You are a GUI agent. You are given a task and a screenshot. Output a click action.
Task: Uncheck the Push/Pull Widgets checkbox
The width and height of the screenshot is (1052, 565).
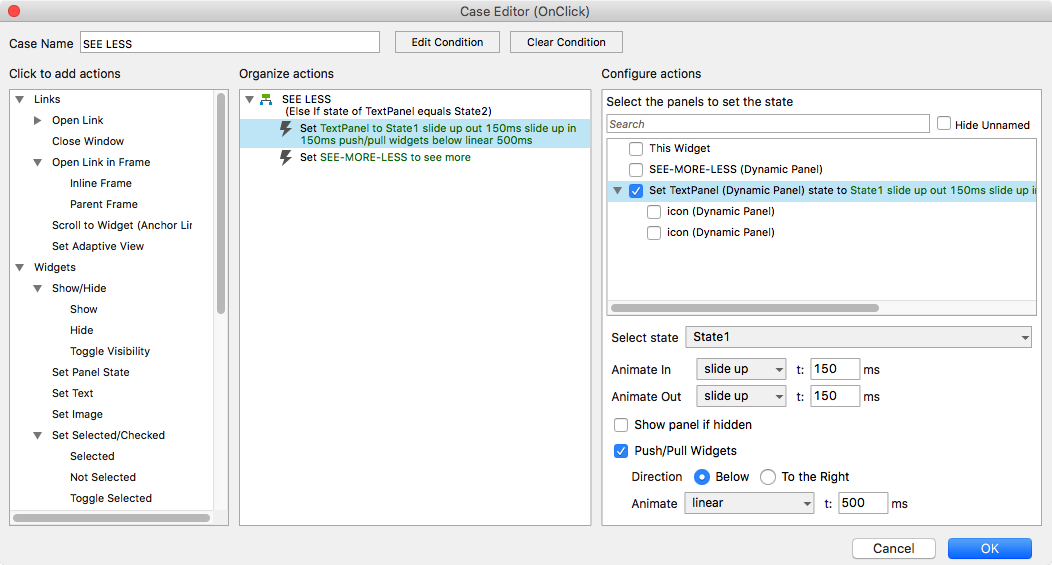click(621, 451)
